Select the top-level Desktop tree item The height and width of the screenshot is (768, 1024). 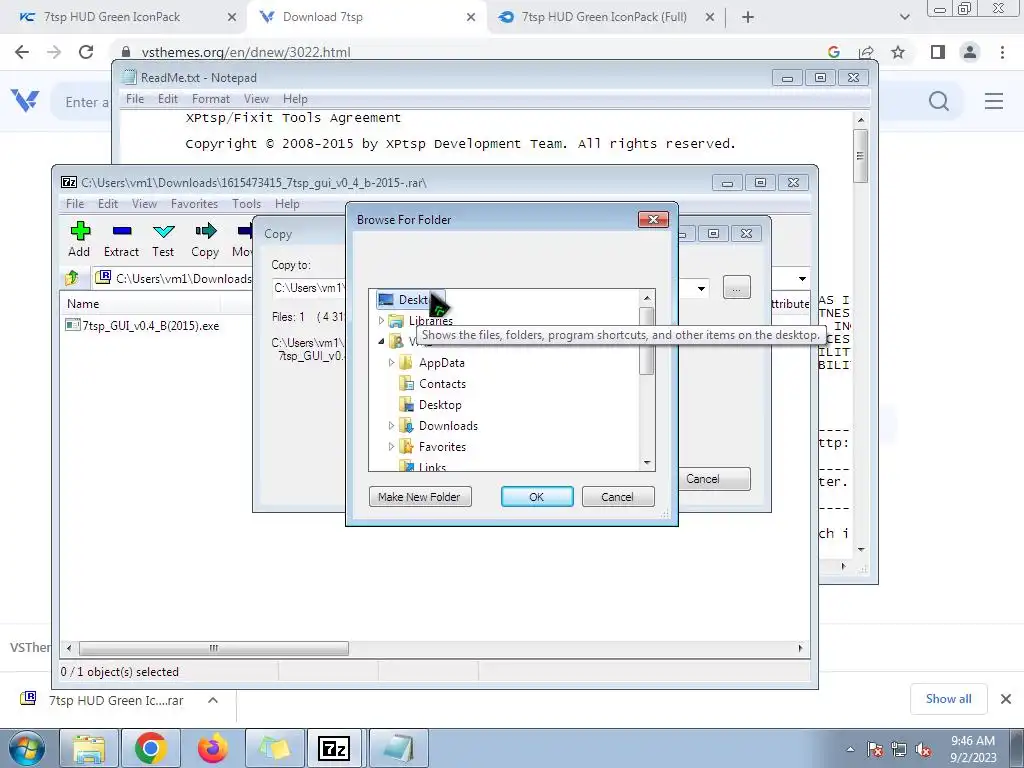[x=411, y=300]
